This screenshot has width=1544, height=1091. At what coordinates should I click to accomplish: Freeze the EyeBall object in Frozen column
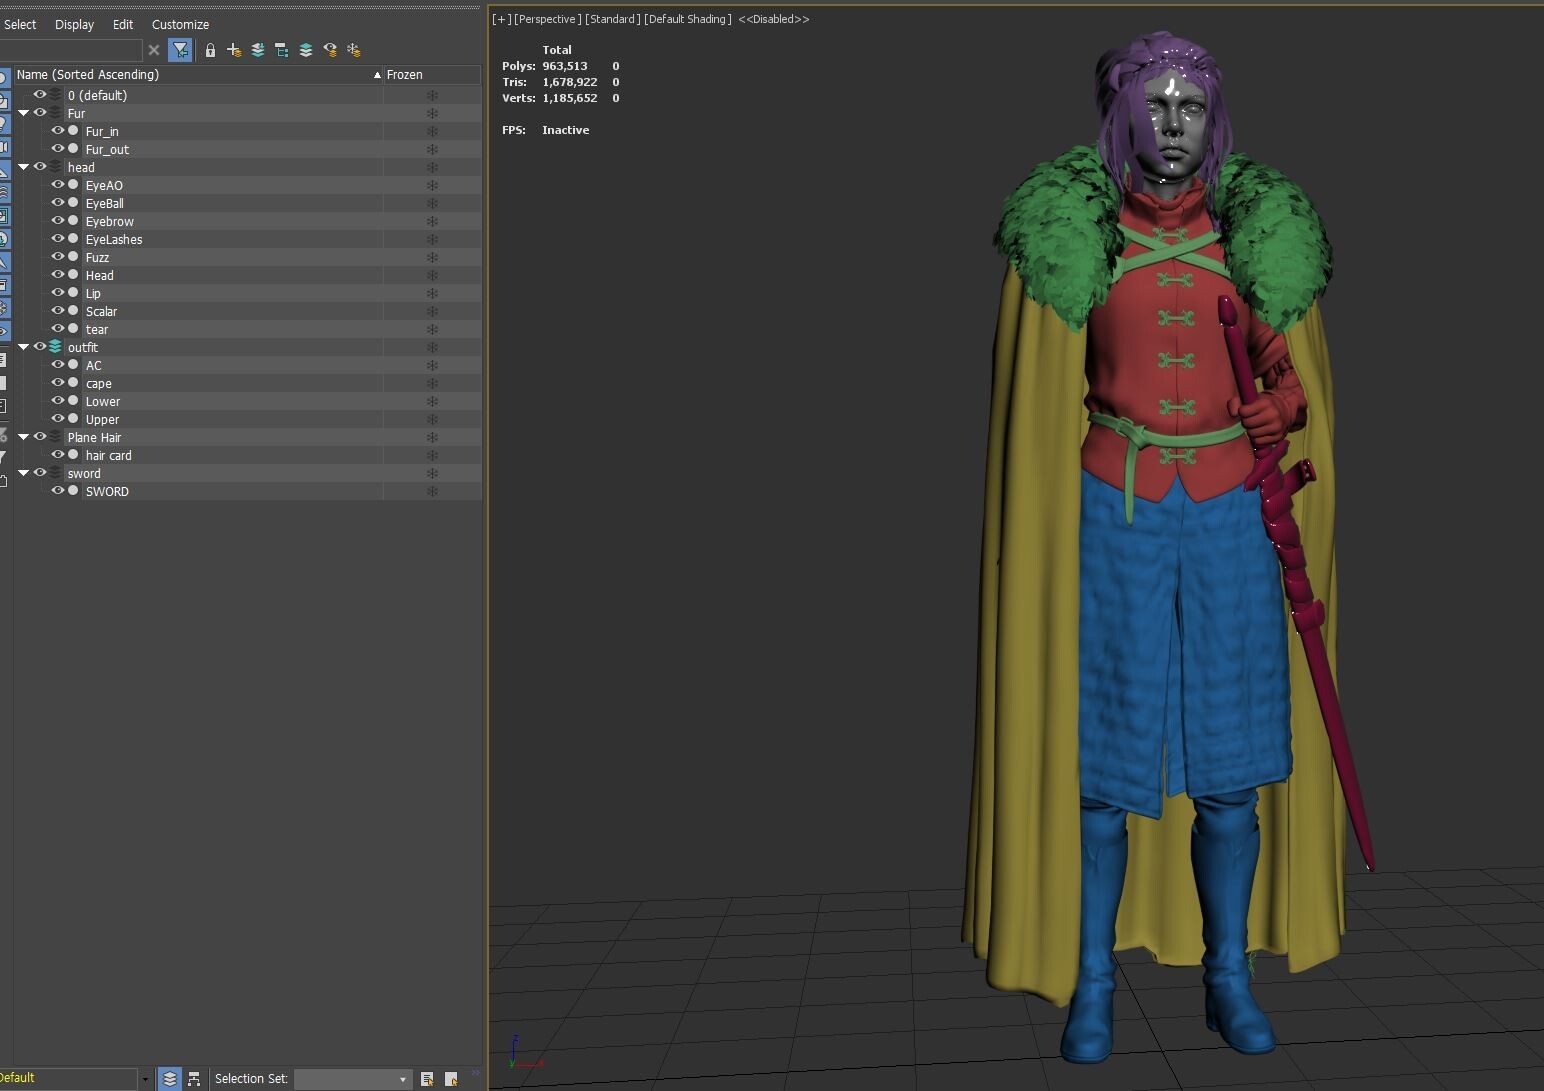pos(432,203)
